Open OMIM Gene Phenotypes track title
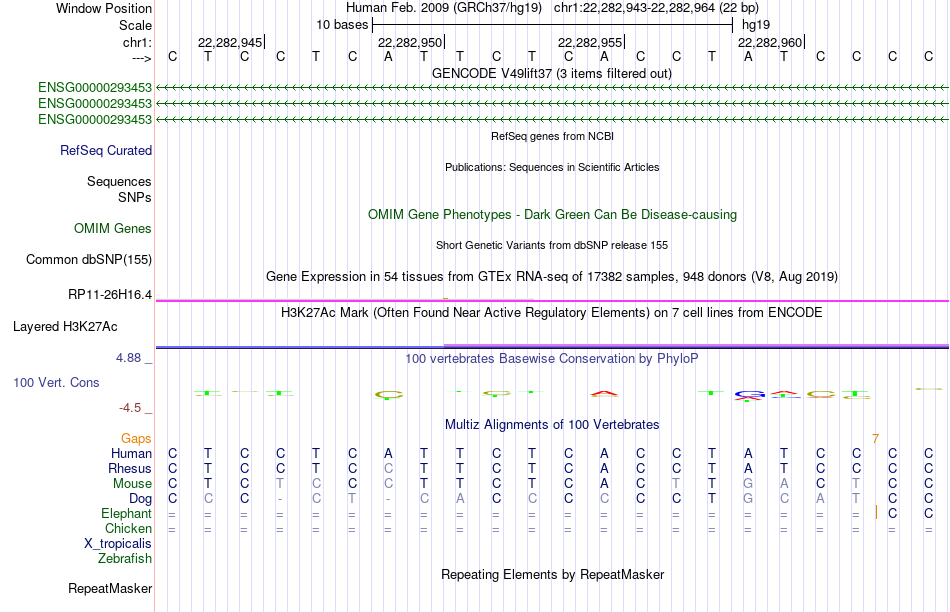950x612 pixels. (552, 215)
